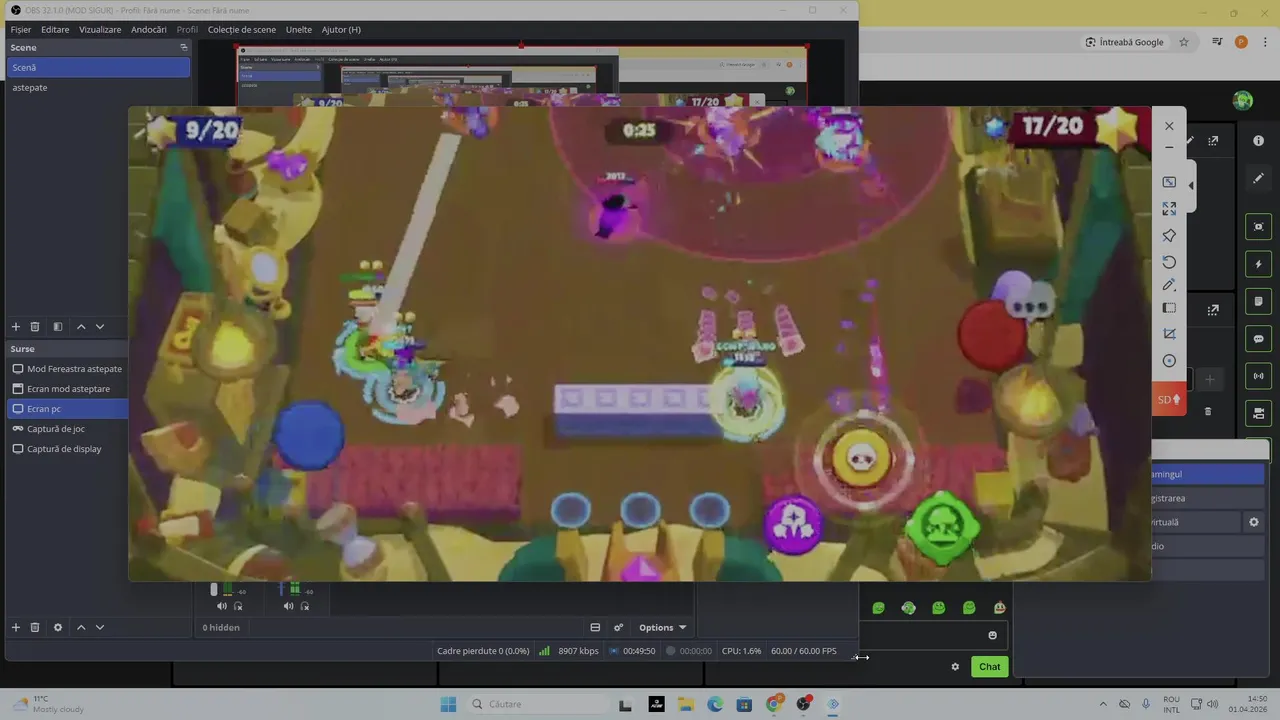Screen dimensions: 1280x720
Task: Click the 60.00 / 60.00 FPS status
Action: click(803, 651)
